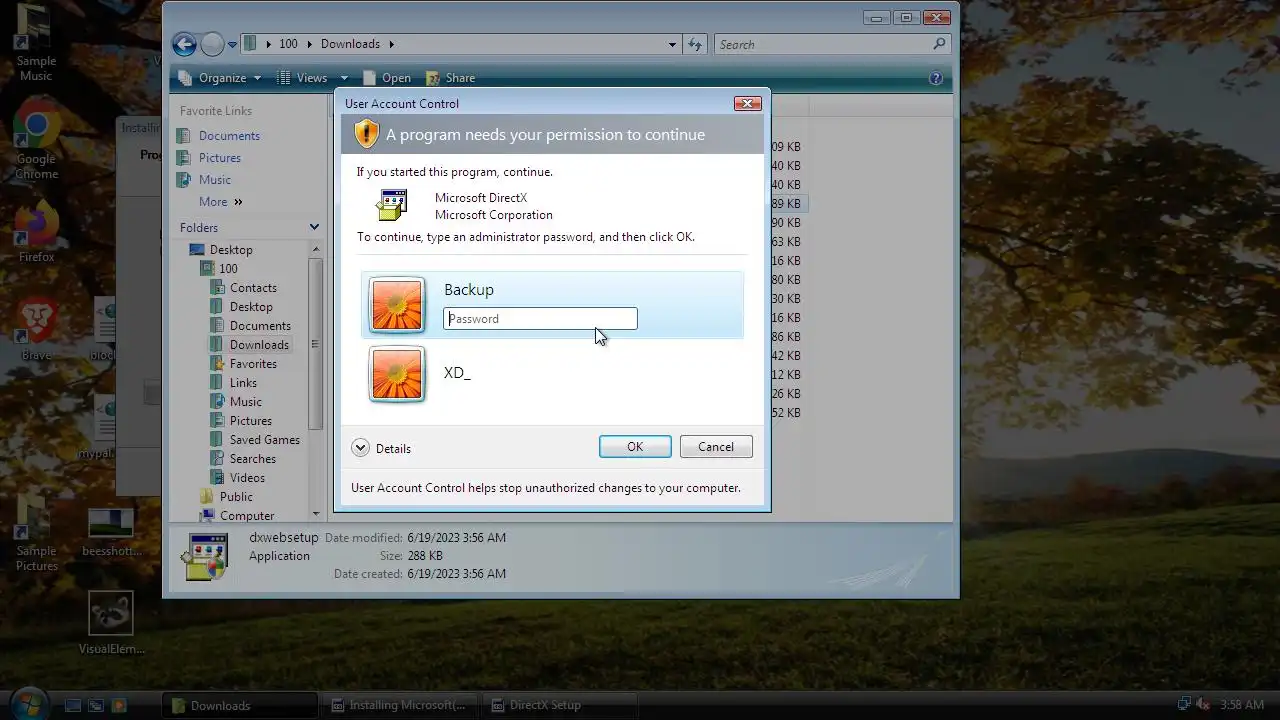Open Explorer help question mark icon
Image resolution: width=1280 pixels, height=720 pixels.
(x=936, y=78)
